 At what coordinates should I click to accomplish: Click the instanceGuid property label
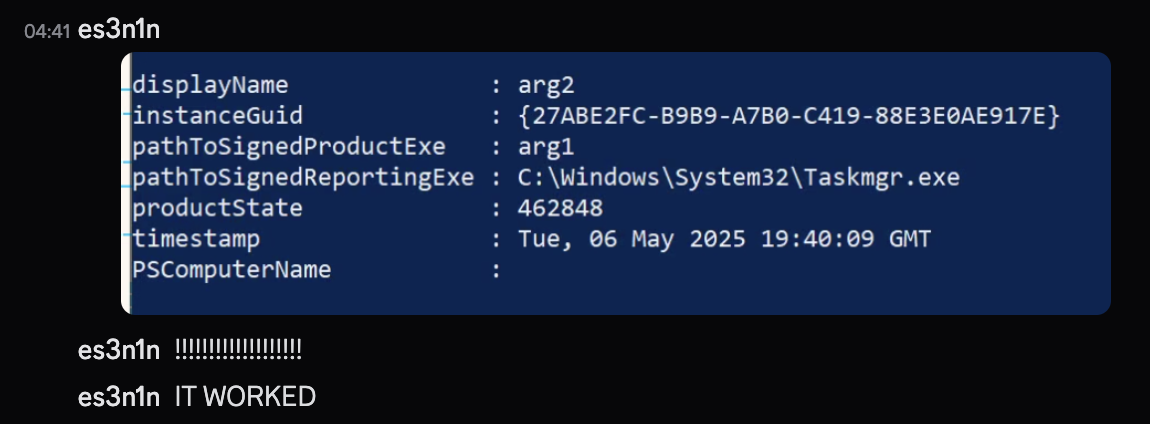(217, 116)
